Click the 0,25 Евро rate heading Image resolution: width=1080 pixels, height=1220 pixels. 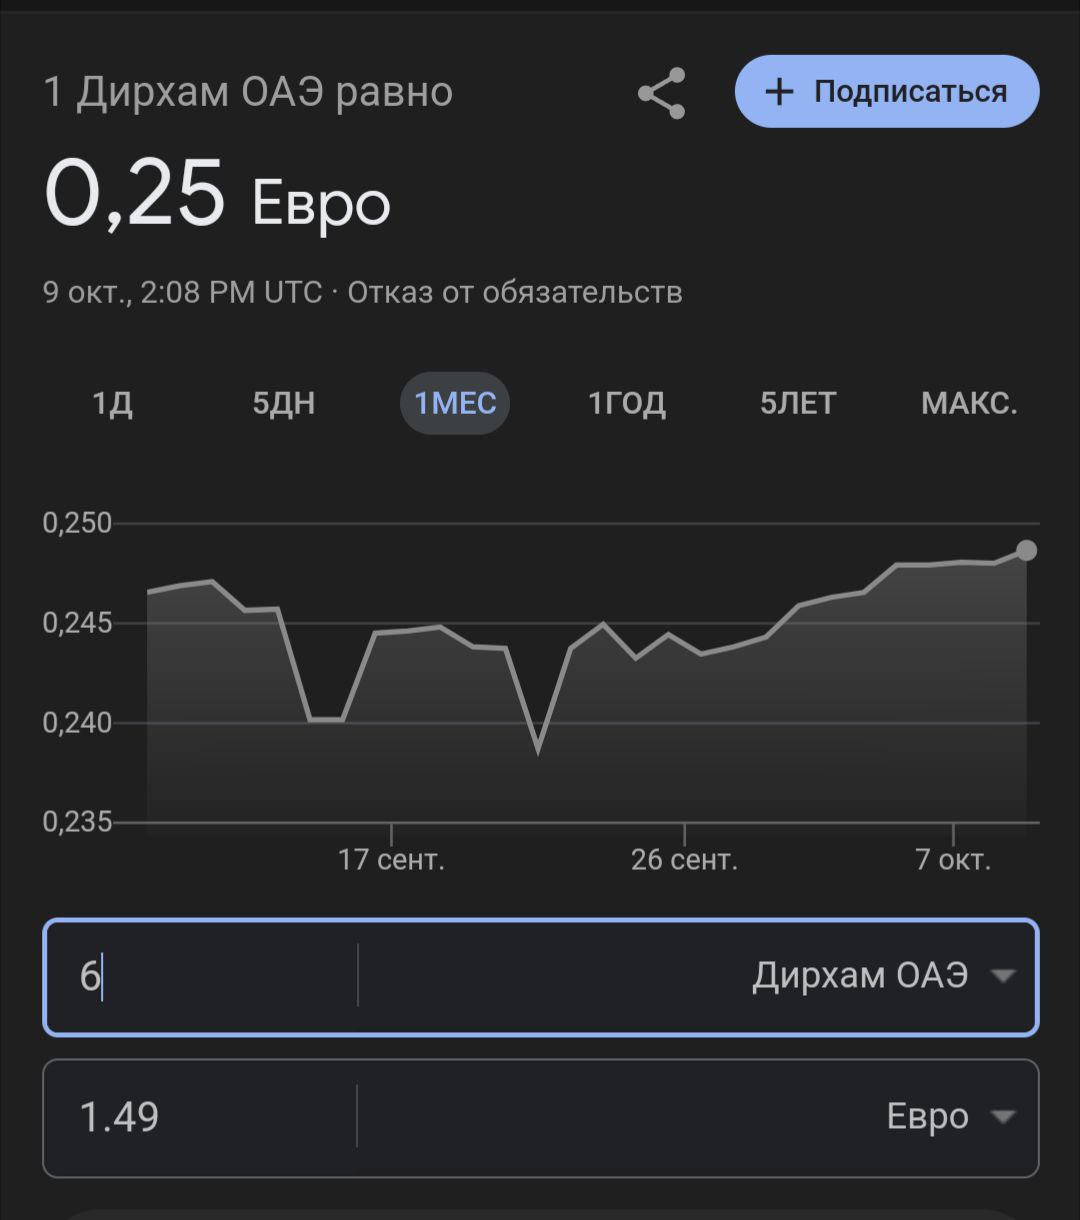coord(217,197)
